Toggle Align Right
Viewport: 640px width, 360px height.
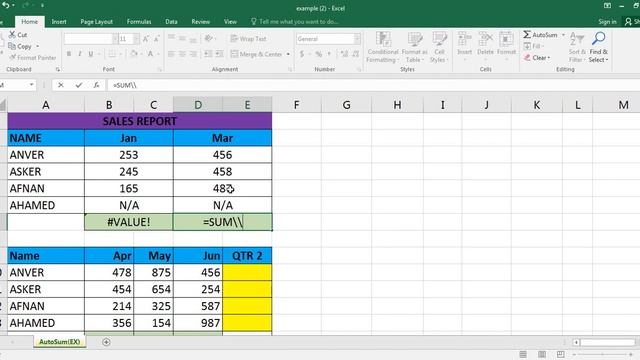193,54
